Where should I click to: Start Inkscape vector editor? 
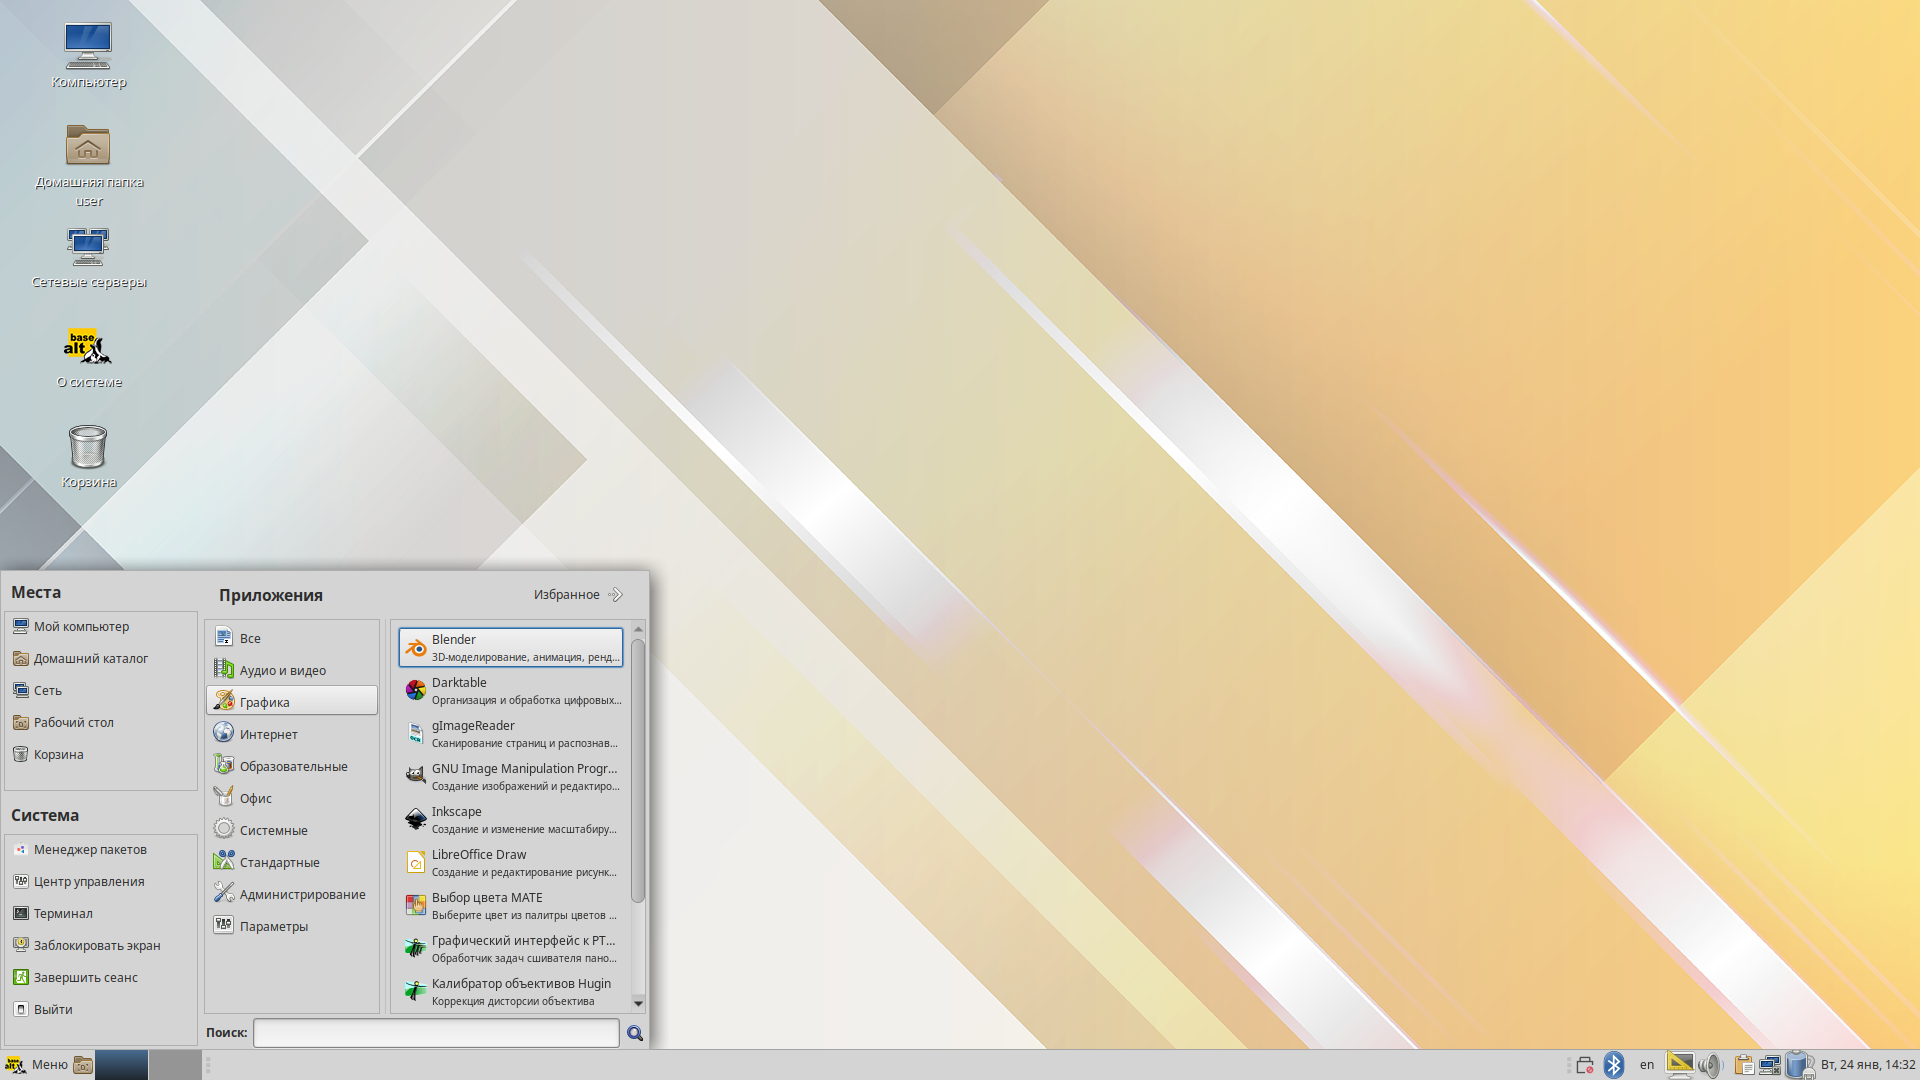click(x=510, y=819)
